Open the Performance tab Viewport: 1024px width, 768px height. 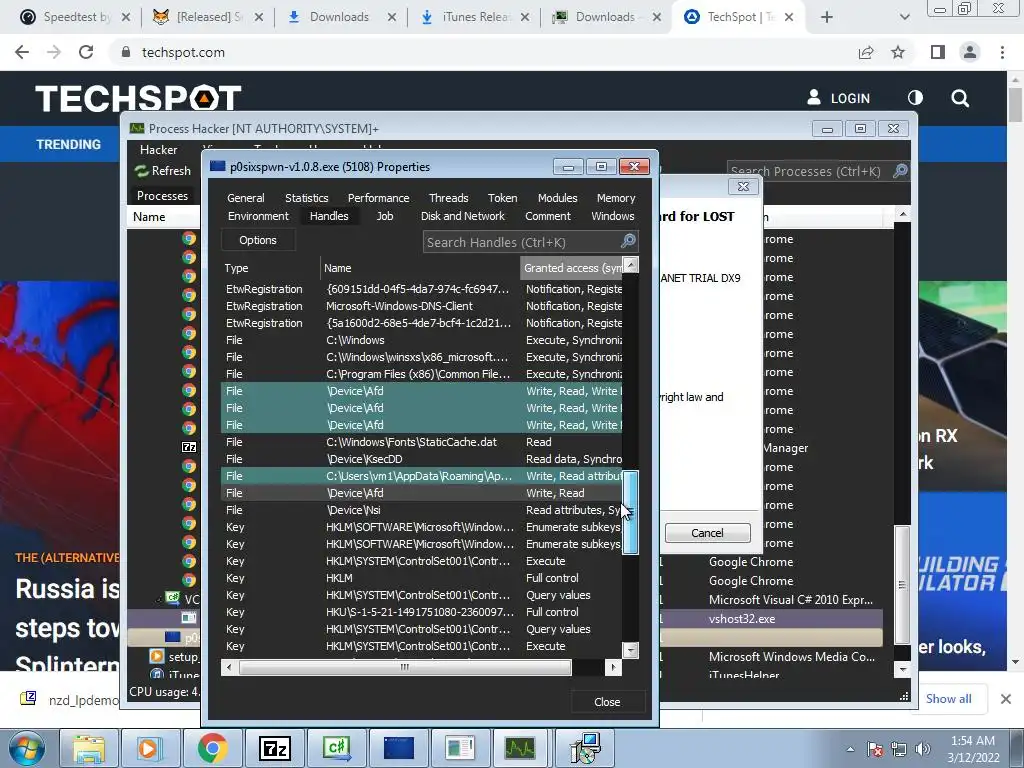tap(378, 198)
